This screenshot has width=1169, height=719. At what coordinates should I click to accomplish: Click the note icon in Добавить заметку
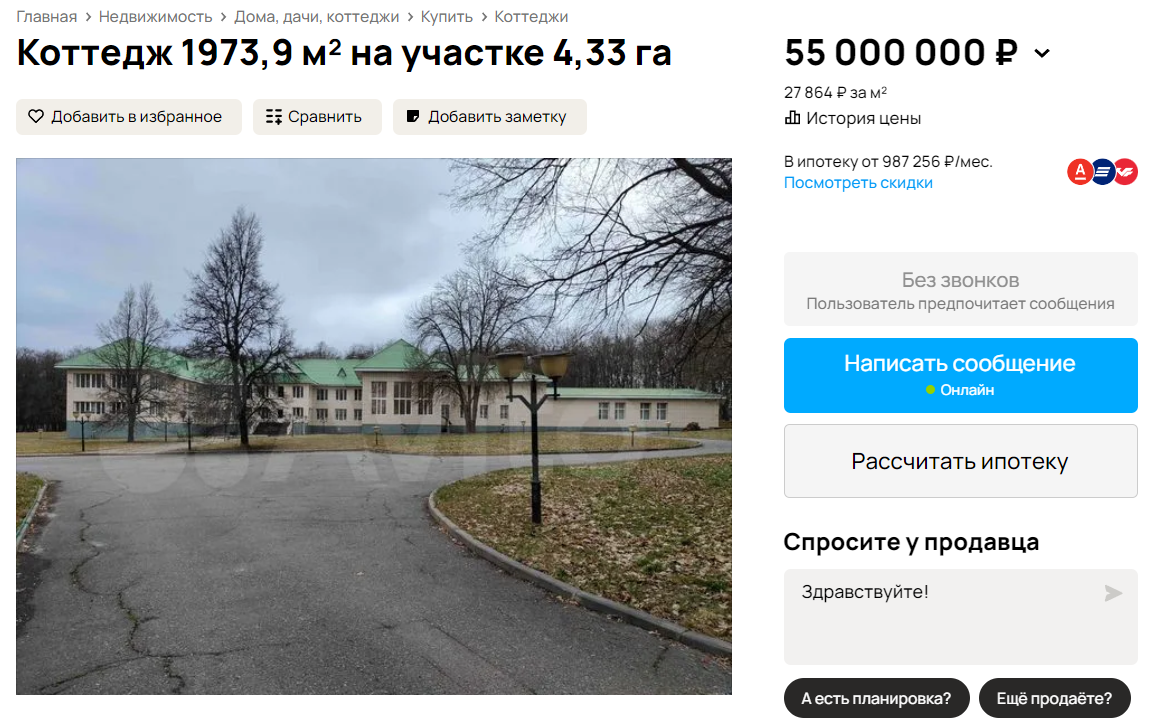(x=412, y=116)
